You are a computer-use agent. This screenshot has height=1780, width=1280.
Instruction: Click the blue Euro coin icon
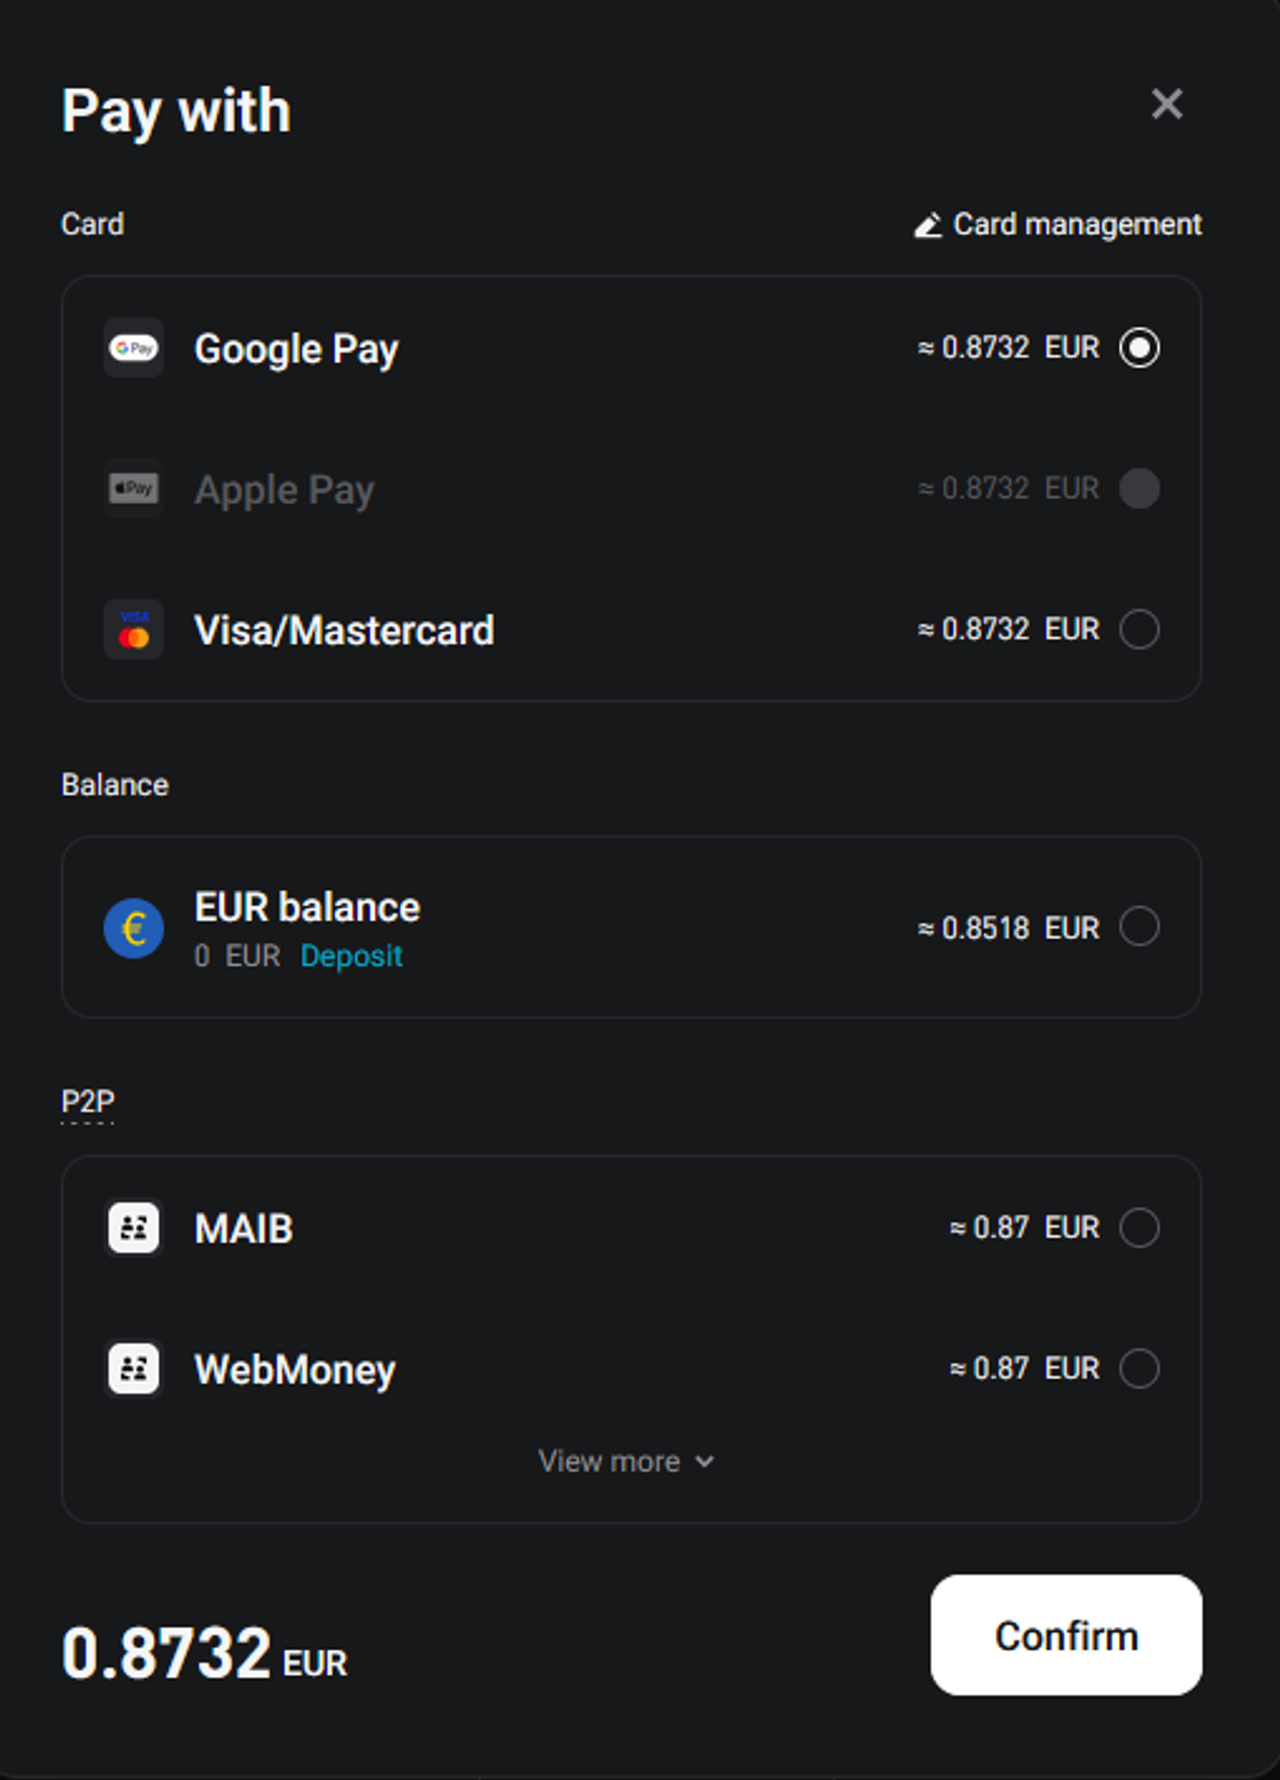pos(134,928)
